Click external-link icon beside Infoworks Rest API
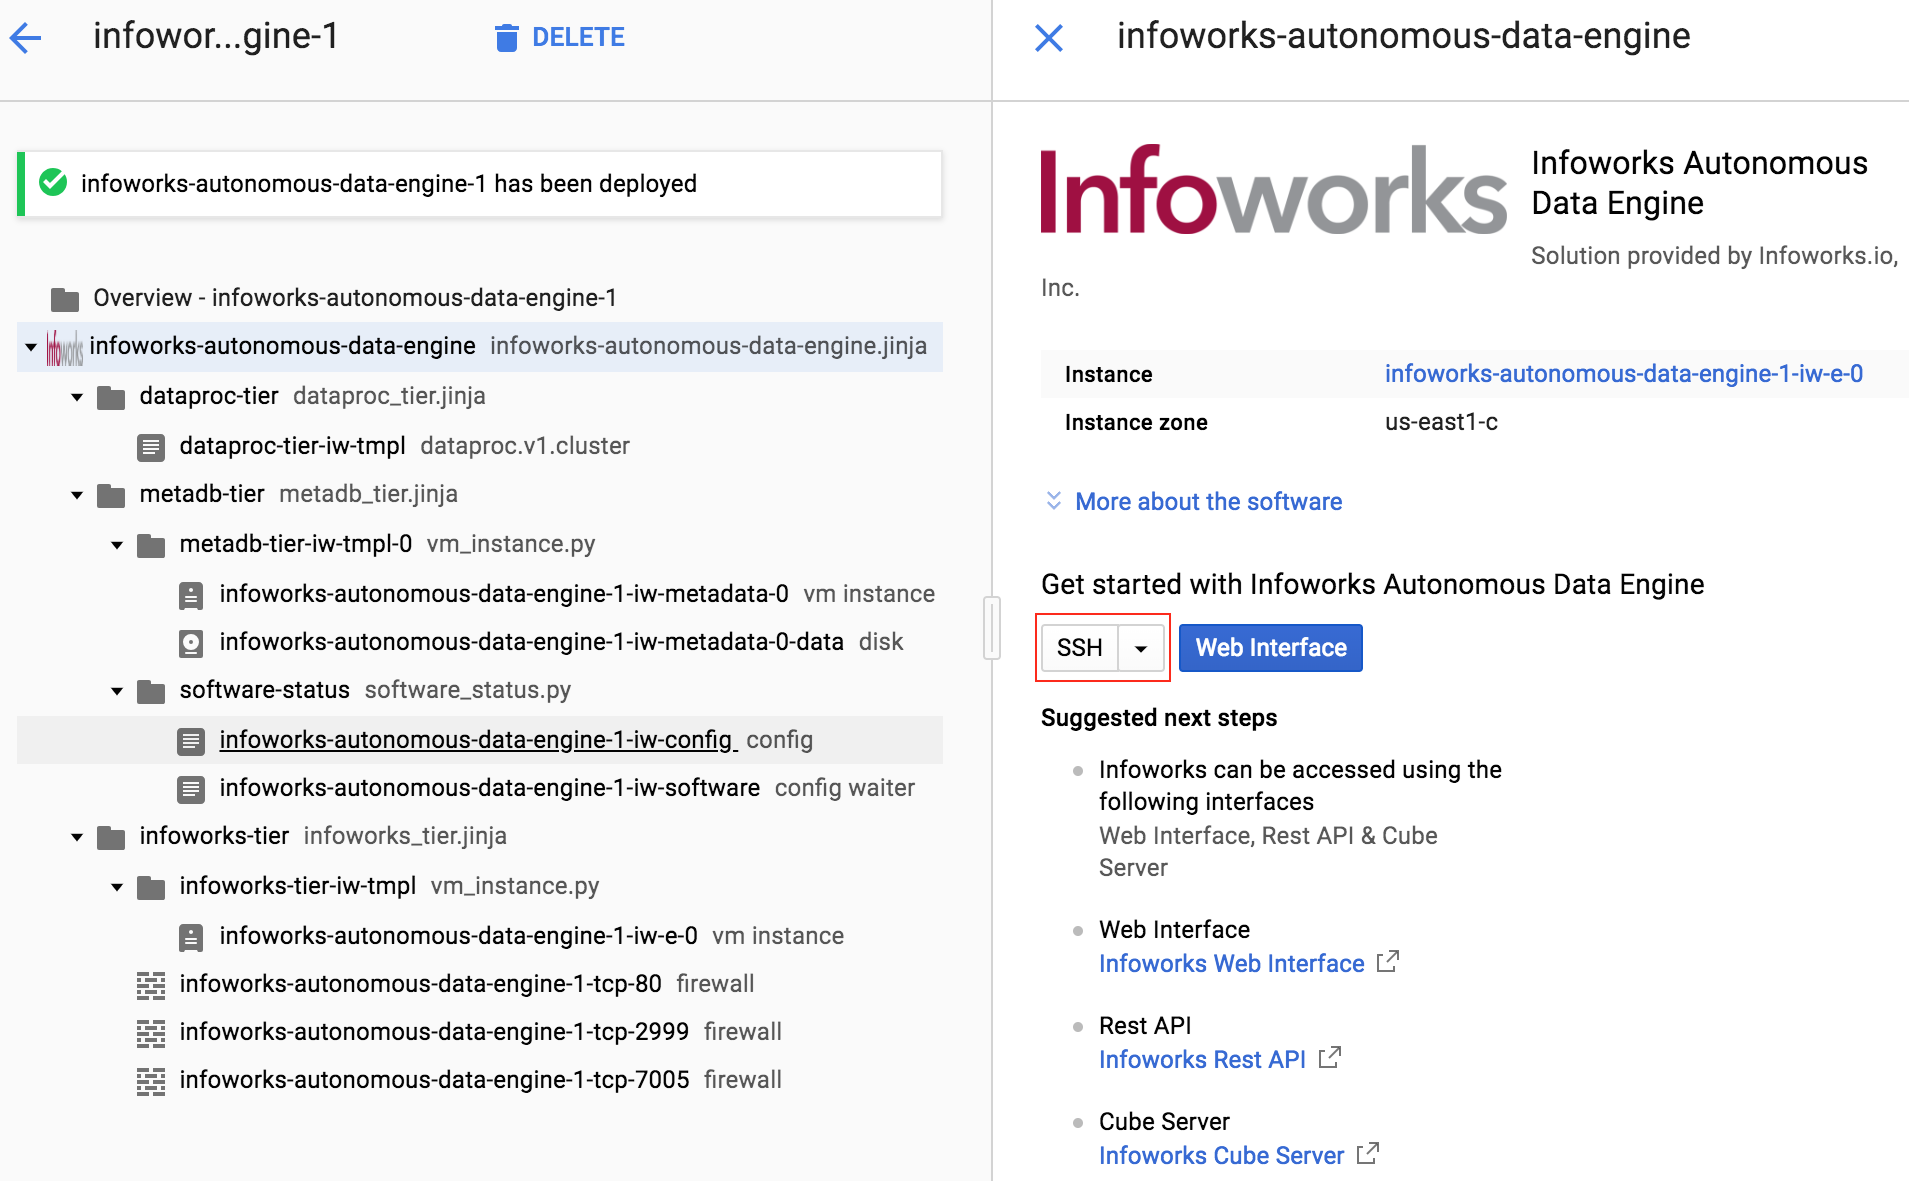This screenshot has height=1181, width=1909. pyautogui.click(x=1330, y=1058)
